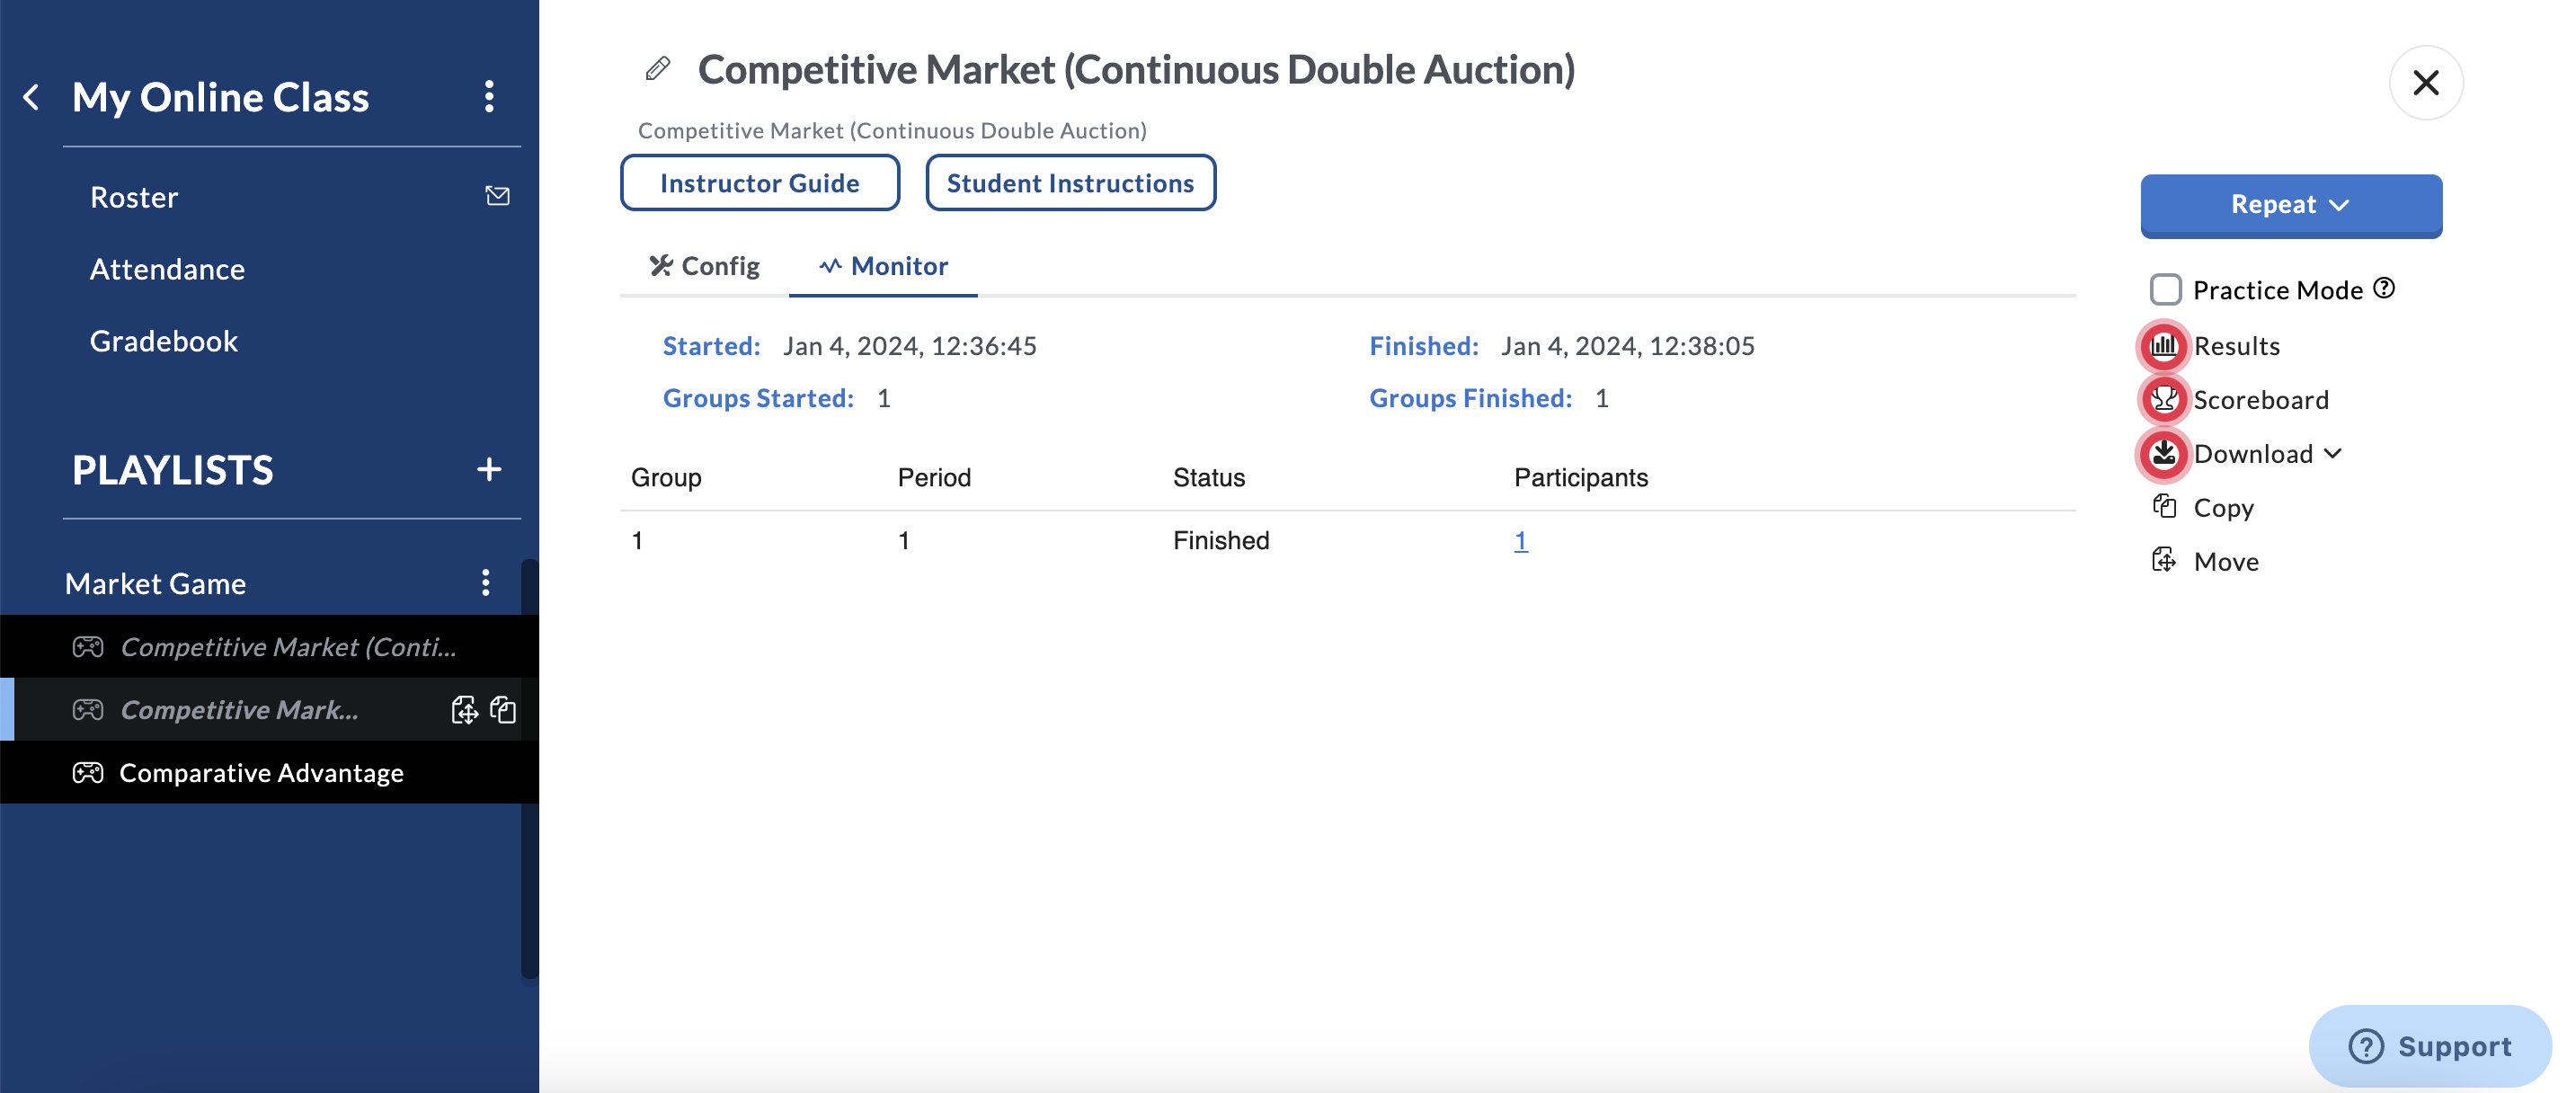The width and height of the screenshot is (2576, 1093).
Task: Open My Online Class options menu
Action: point(489,97)
